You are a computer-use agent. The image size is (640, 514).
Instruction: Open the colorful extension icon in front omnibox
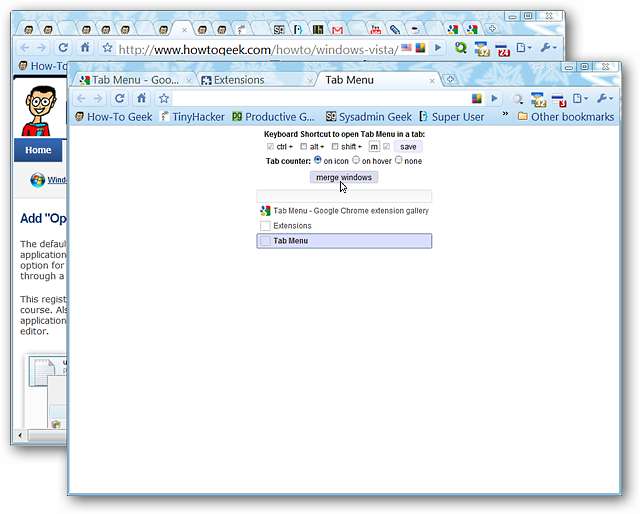tap(476, 98)
